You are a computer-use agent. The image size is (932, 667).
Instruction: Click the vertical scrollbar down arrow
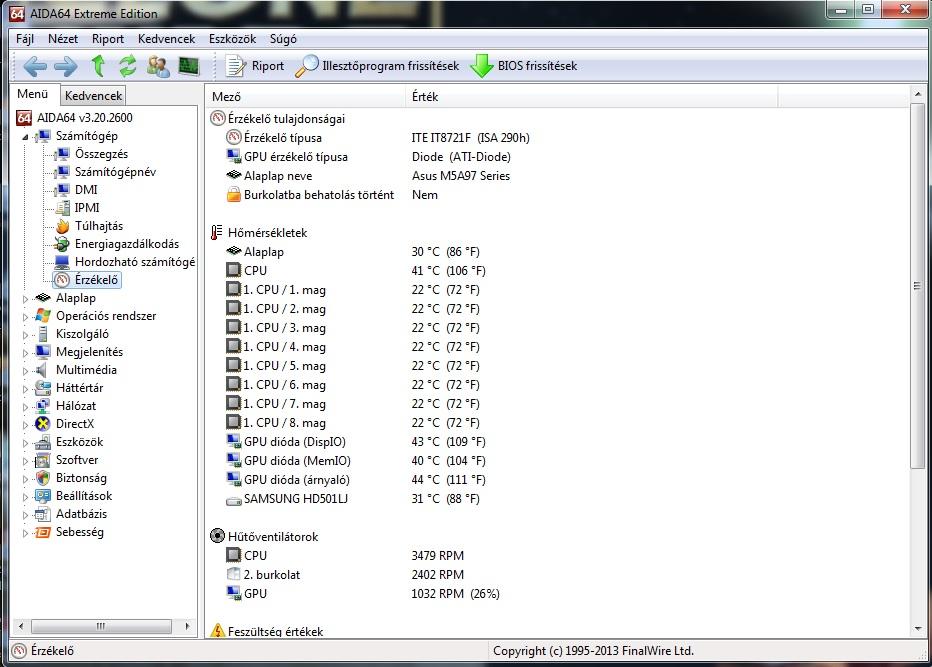(917, 628)
